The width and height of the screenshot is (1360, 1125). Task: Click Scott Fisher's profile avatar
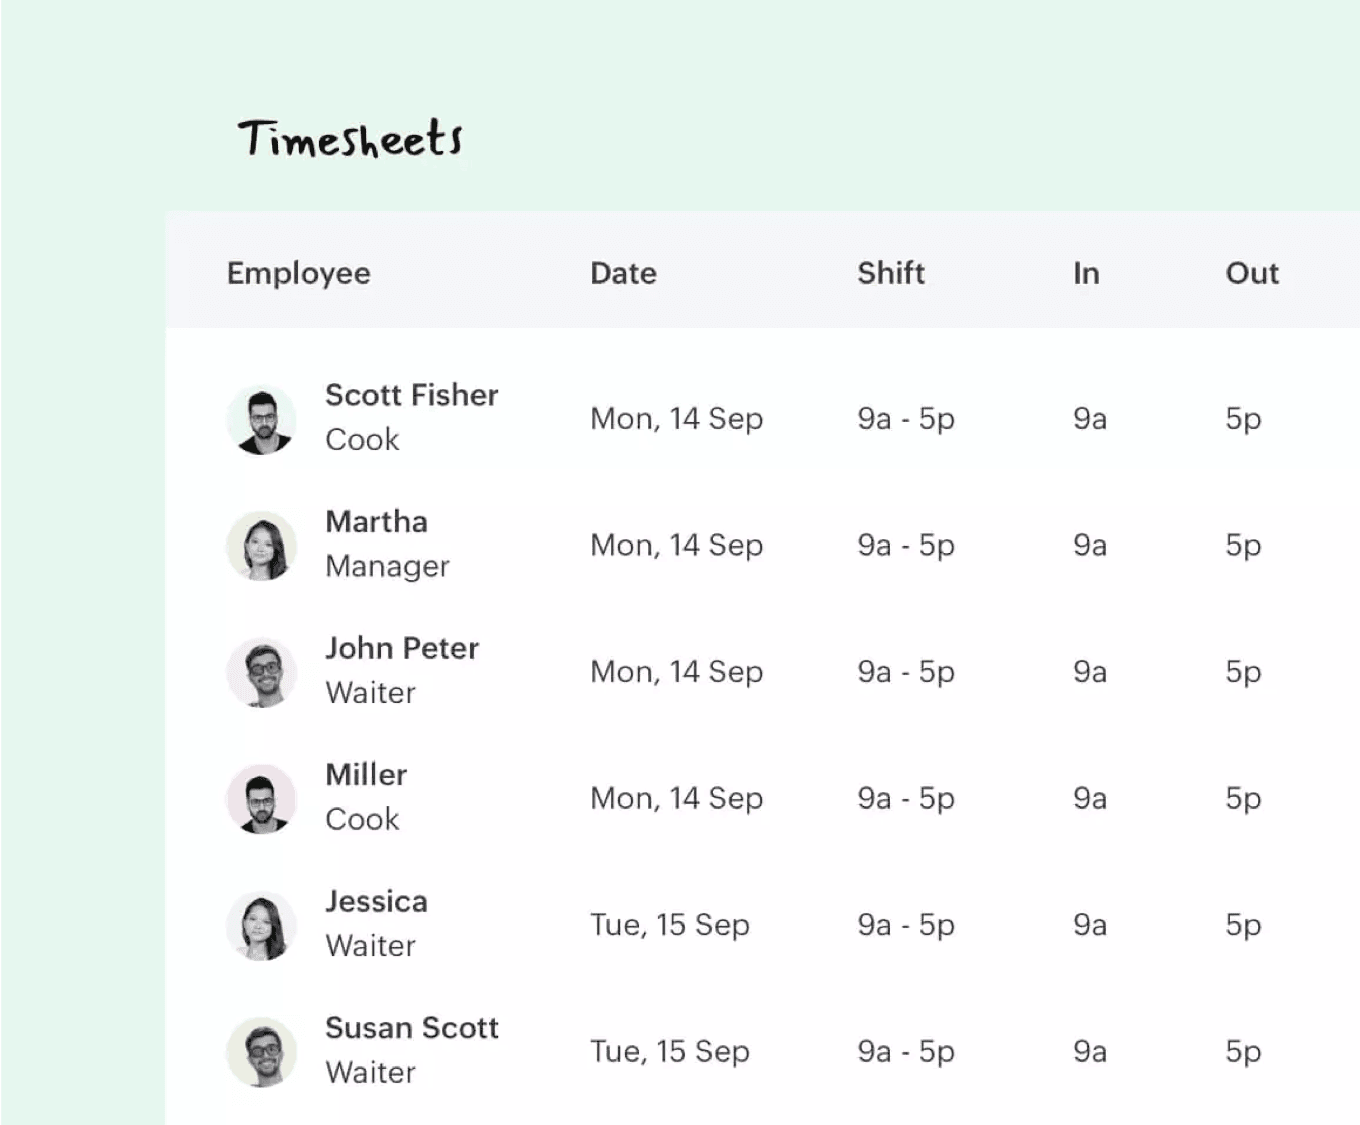click(x=261, y=419)
